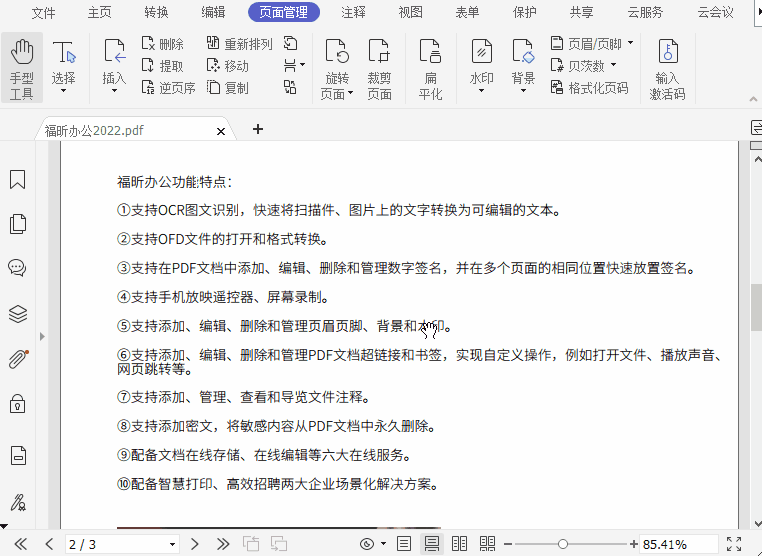This screenshot has width=762, height=556.
Task: Toggle night mode moon icon
Action: [x=367, y=544]
